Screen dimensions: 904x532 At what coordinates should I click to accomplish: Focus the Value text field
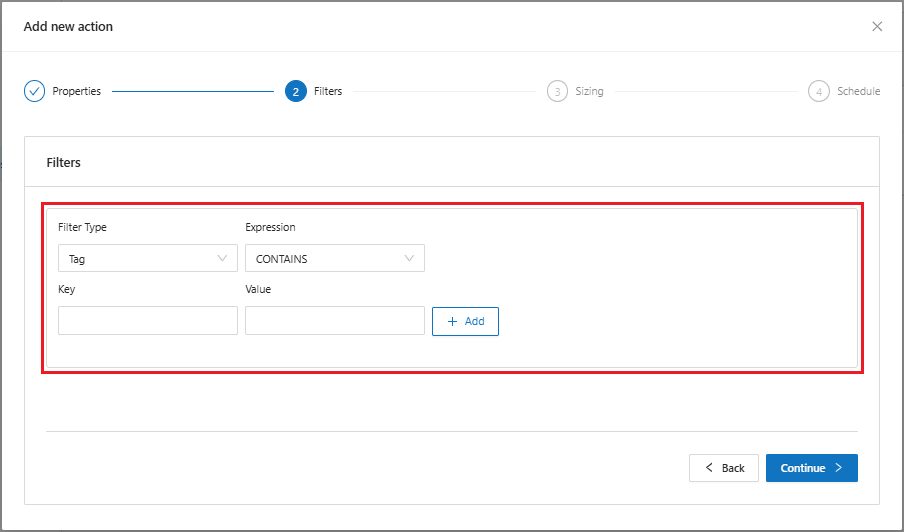[x=335, y=321]
